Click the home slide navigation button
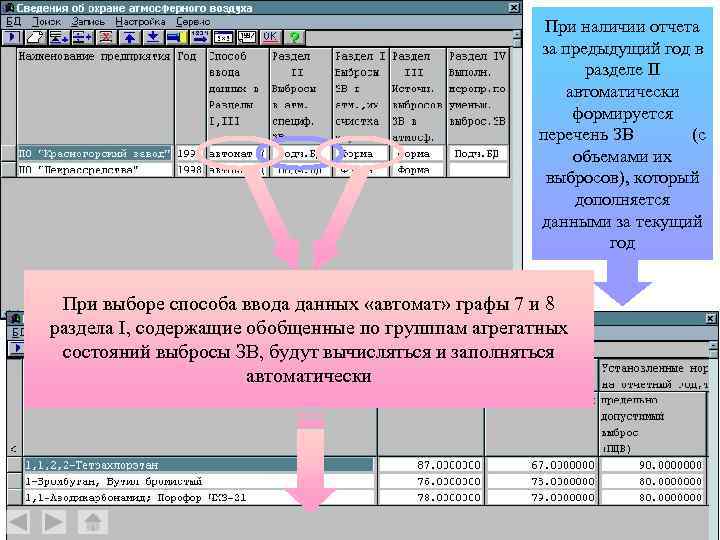This screenshot has height=540, width=720. (x=93, y=522)
